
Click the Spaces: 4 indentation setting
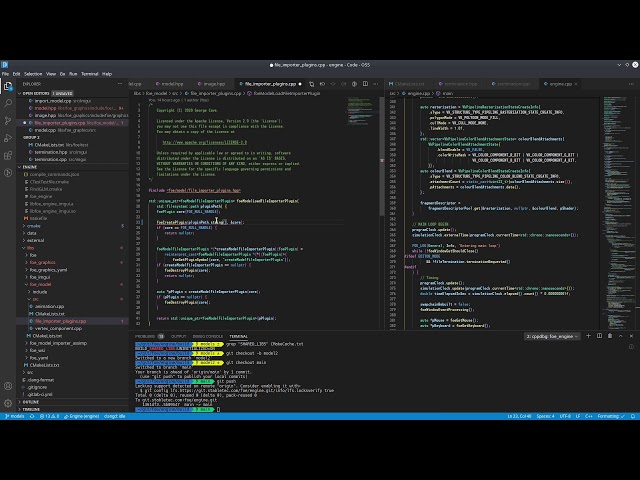[x=545, y=416]
